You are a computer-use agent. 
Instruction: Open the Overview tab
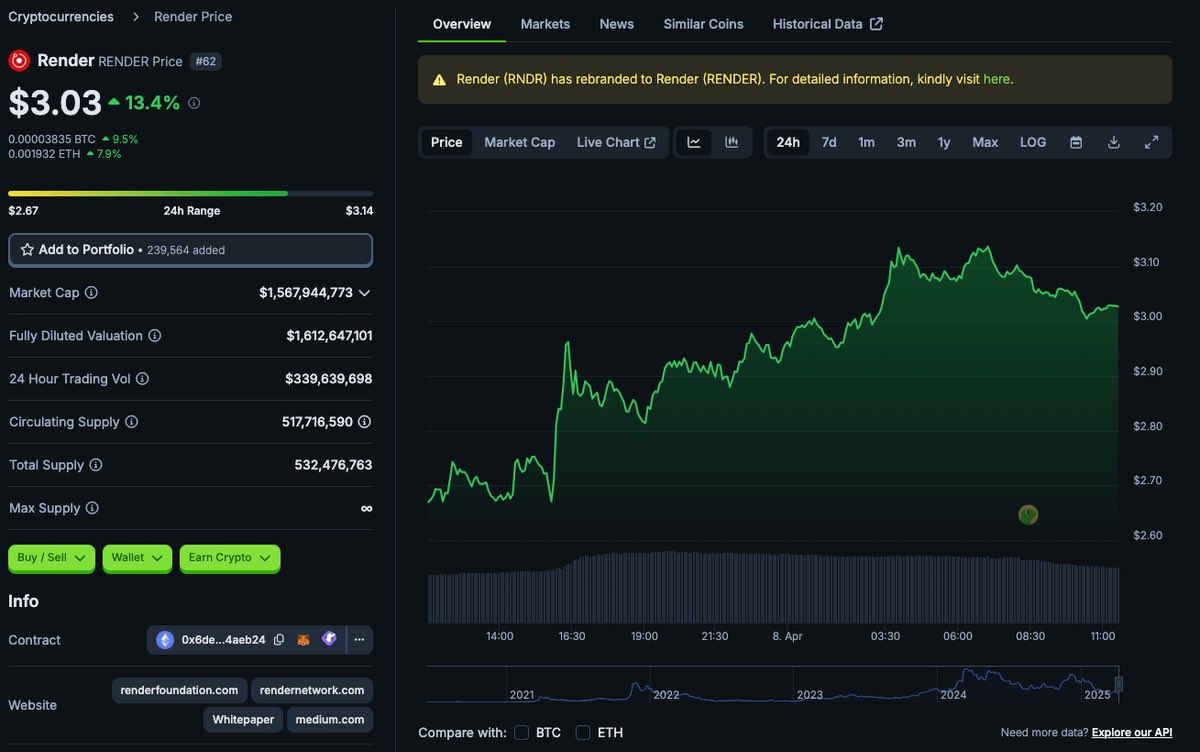462,24
